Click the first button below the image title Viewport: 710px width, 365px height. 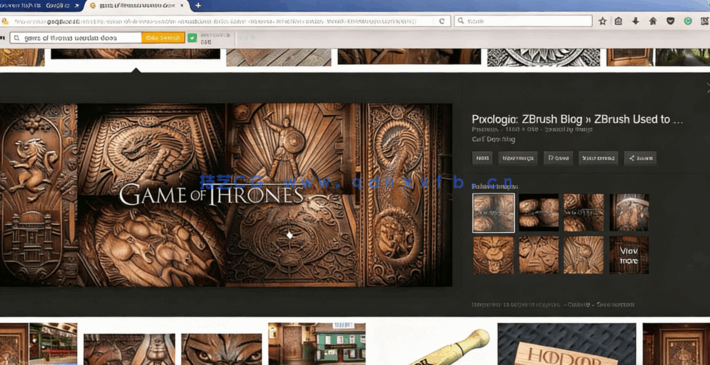tap(482, 158)
